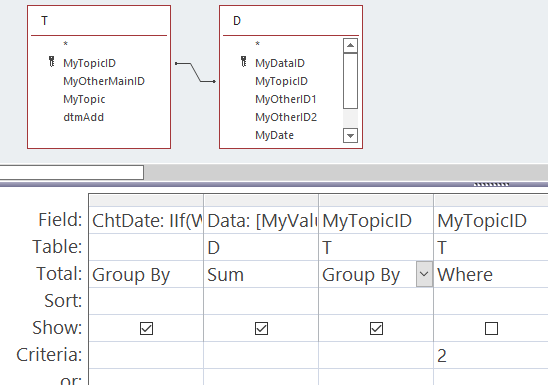Image resolution: width=548 pixels, height=385 pixels.
Task: Click the scroll down arrow in table D
Action: 351,136
